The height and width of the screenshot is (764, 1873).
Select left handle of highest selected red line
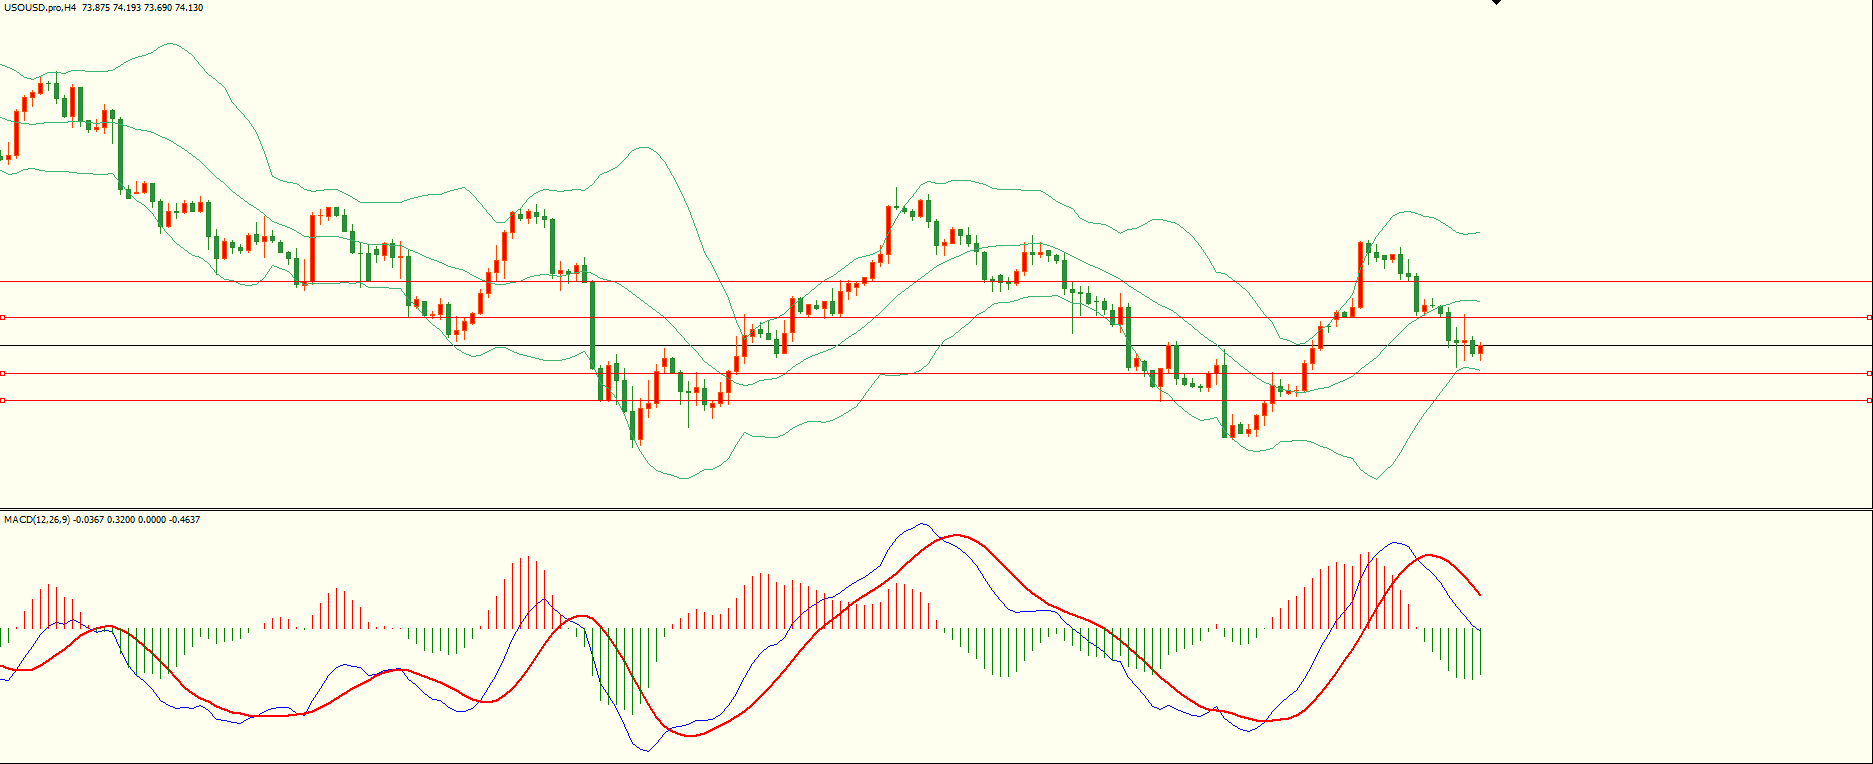(x=2, y=317)
